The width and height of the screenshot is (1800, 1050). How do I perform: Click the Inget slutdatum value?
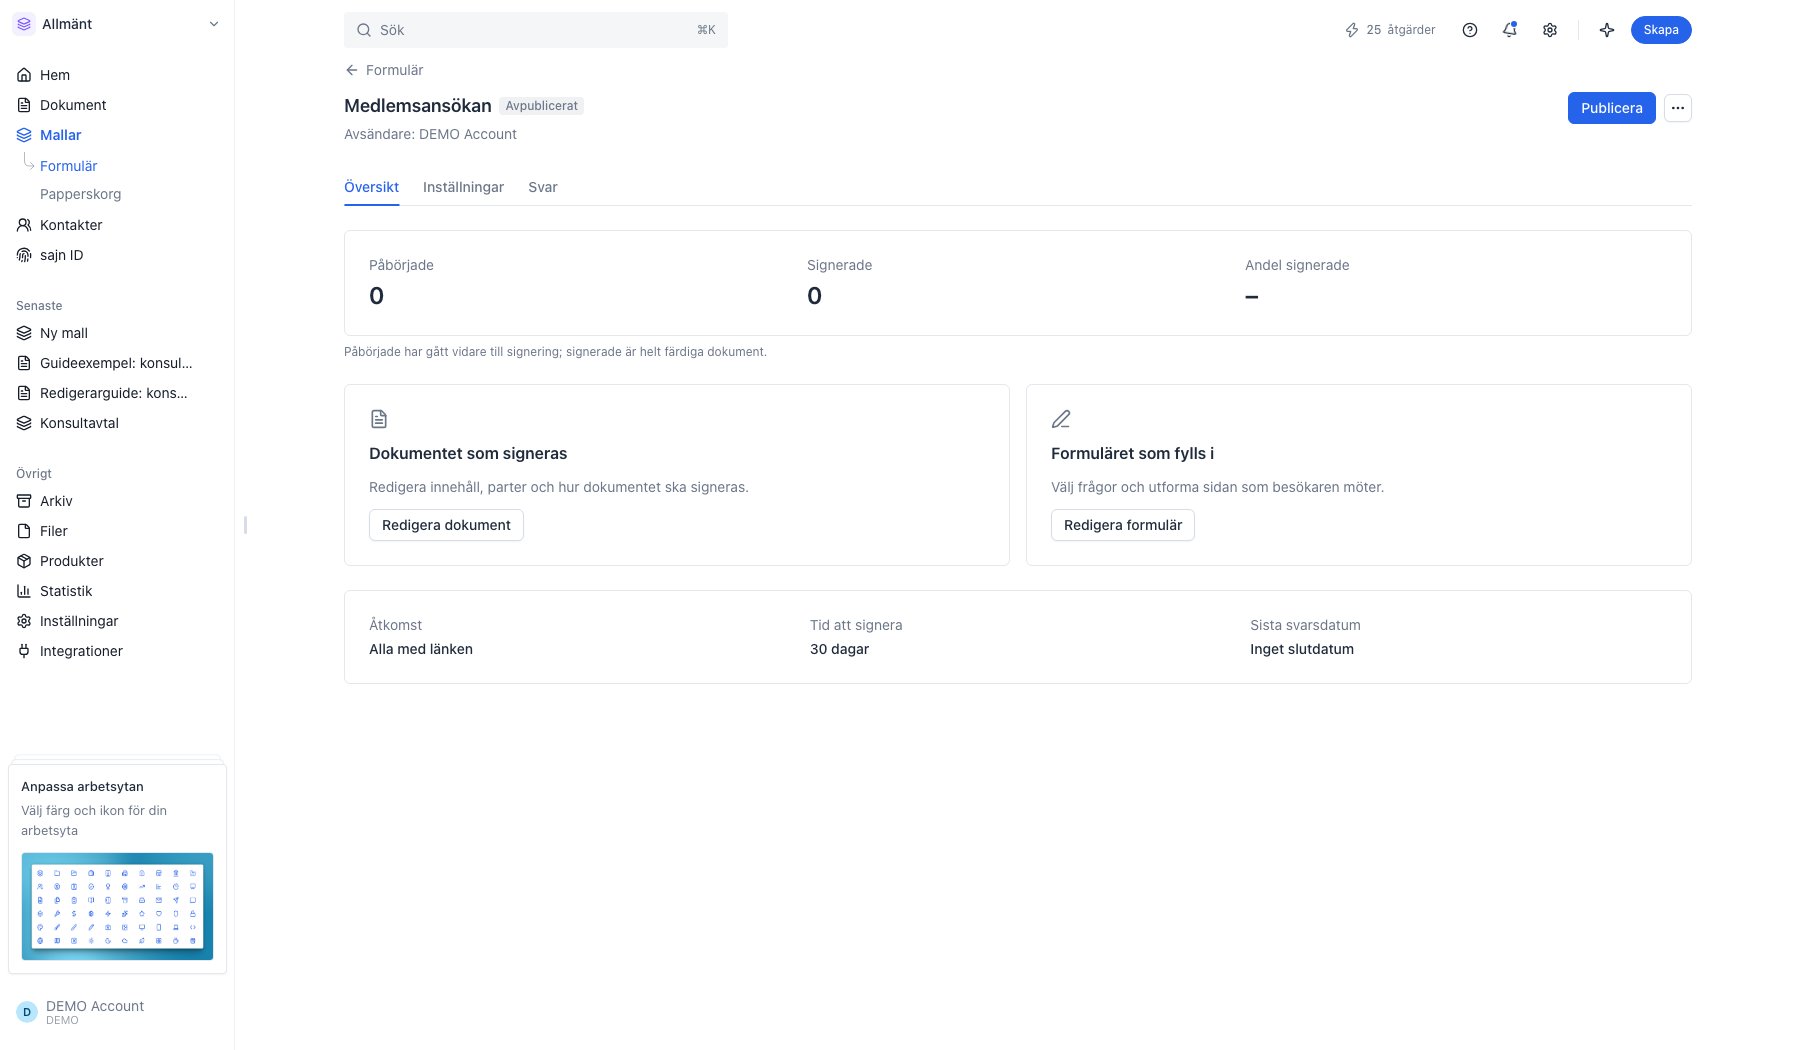[1302, 649]
